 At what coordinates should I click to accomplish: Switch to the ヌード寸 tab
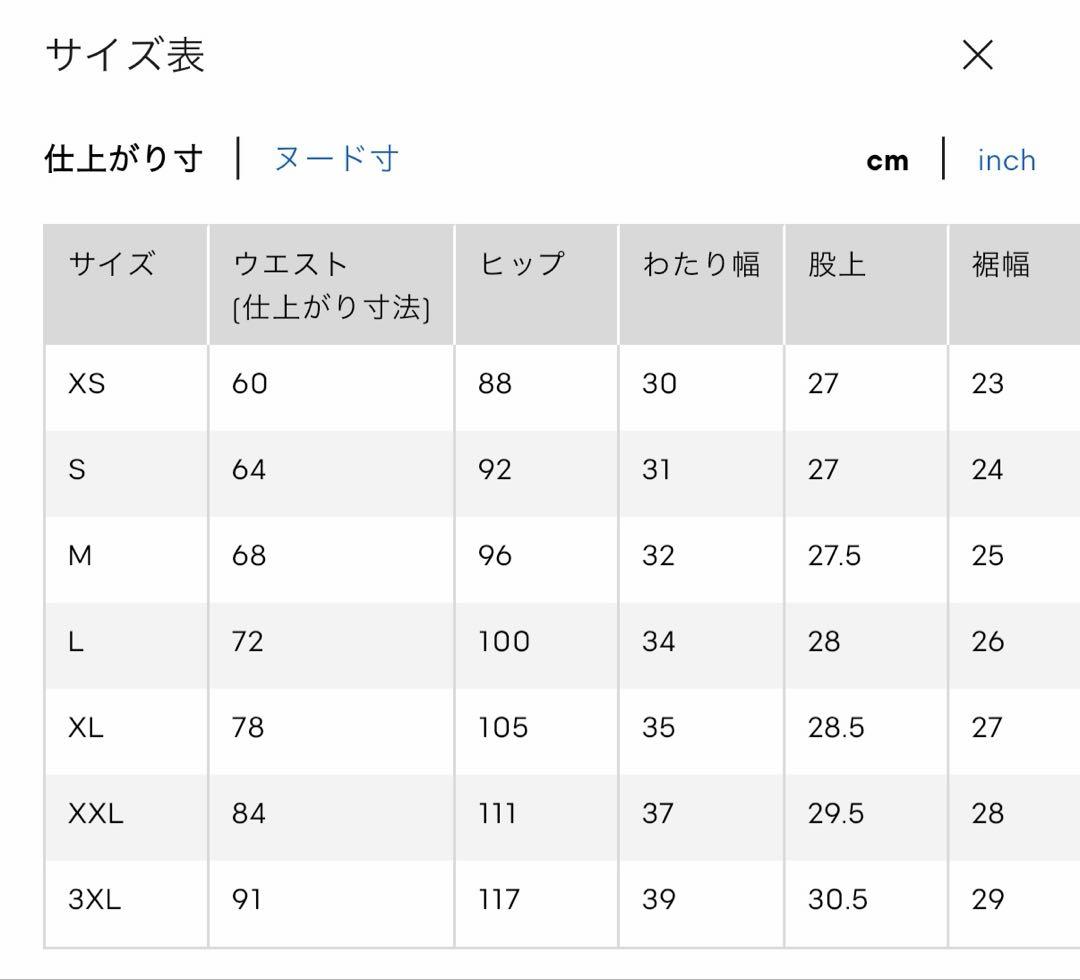[336, 159]
